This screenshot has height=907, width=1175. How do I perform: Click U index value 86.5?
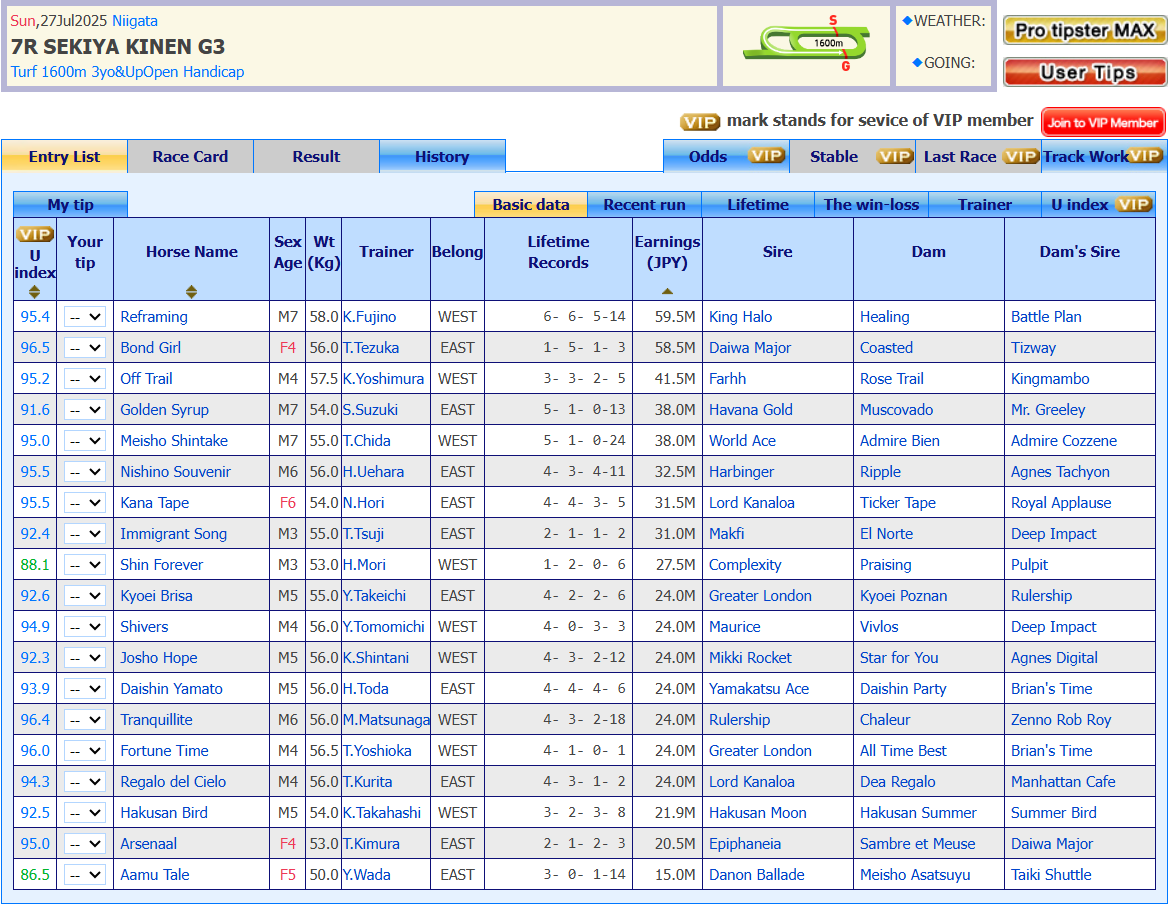tap(35, 875)
